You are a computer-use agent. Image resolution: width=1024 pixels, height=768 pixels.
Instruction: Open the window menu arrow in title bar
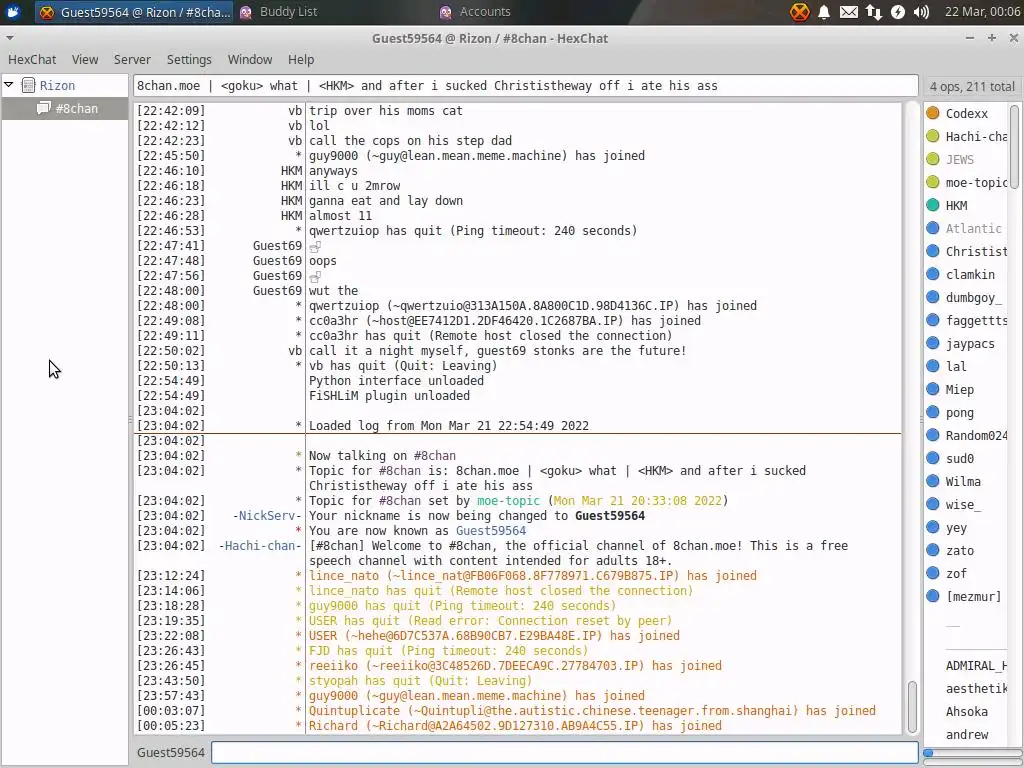click(x=9, y=39)
